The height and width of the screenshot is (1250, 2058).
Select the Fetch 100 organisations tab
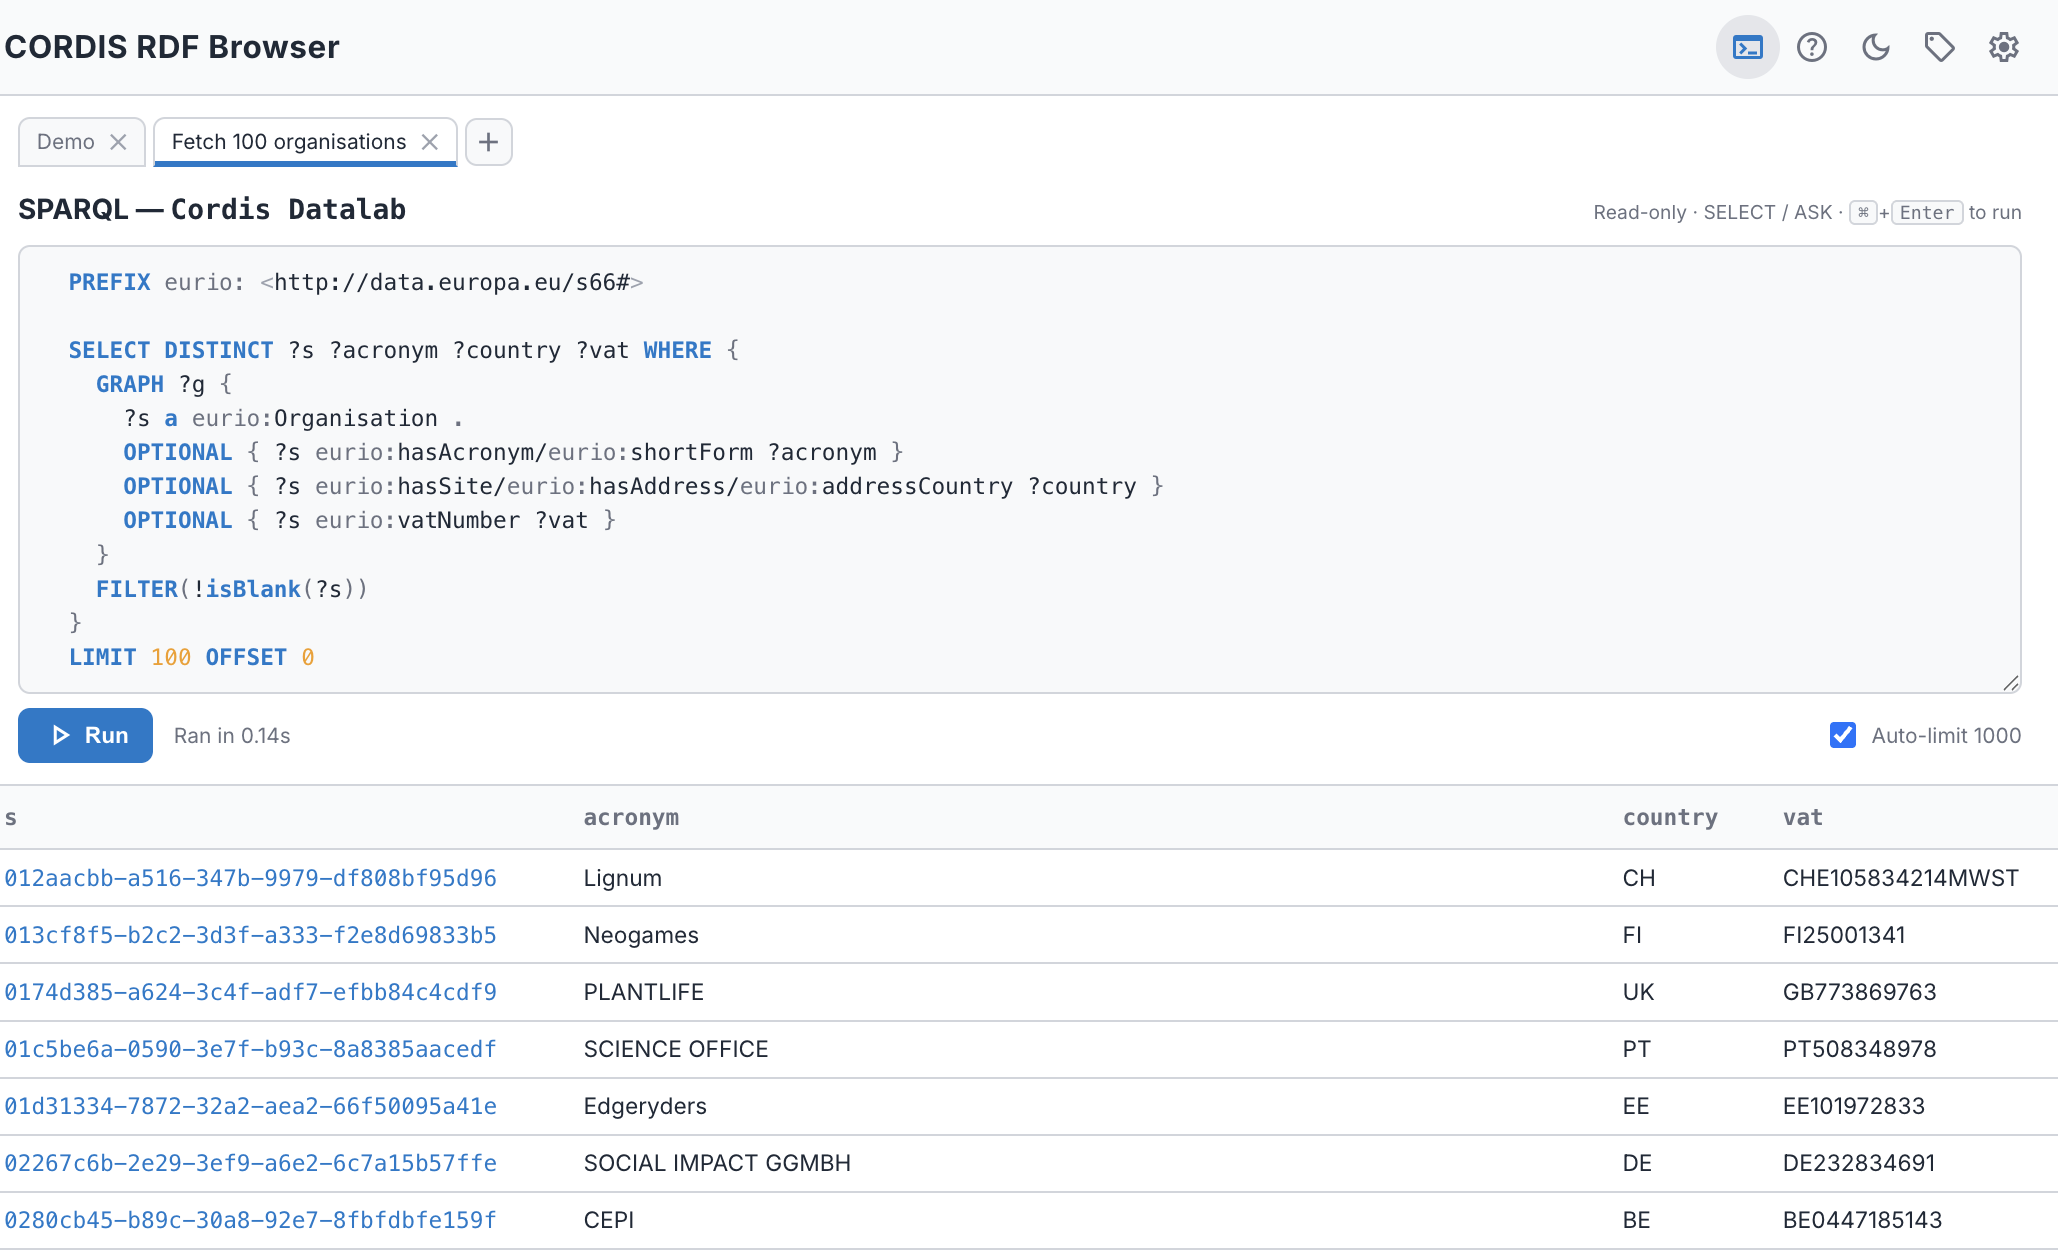[x=289, y=142]
